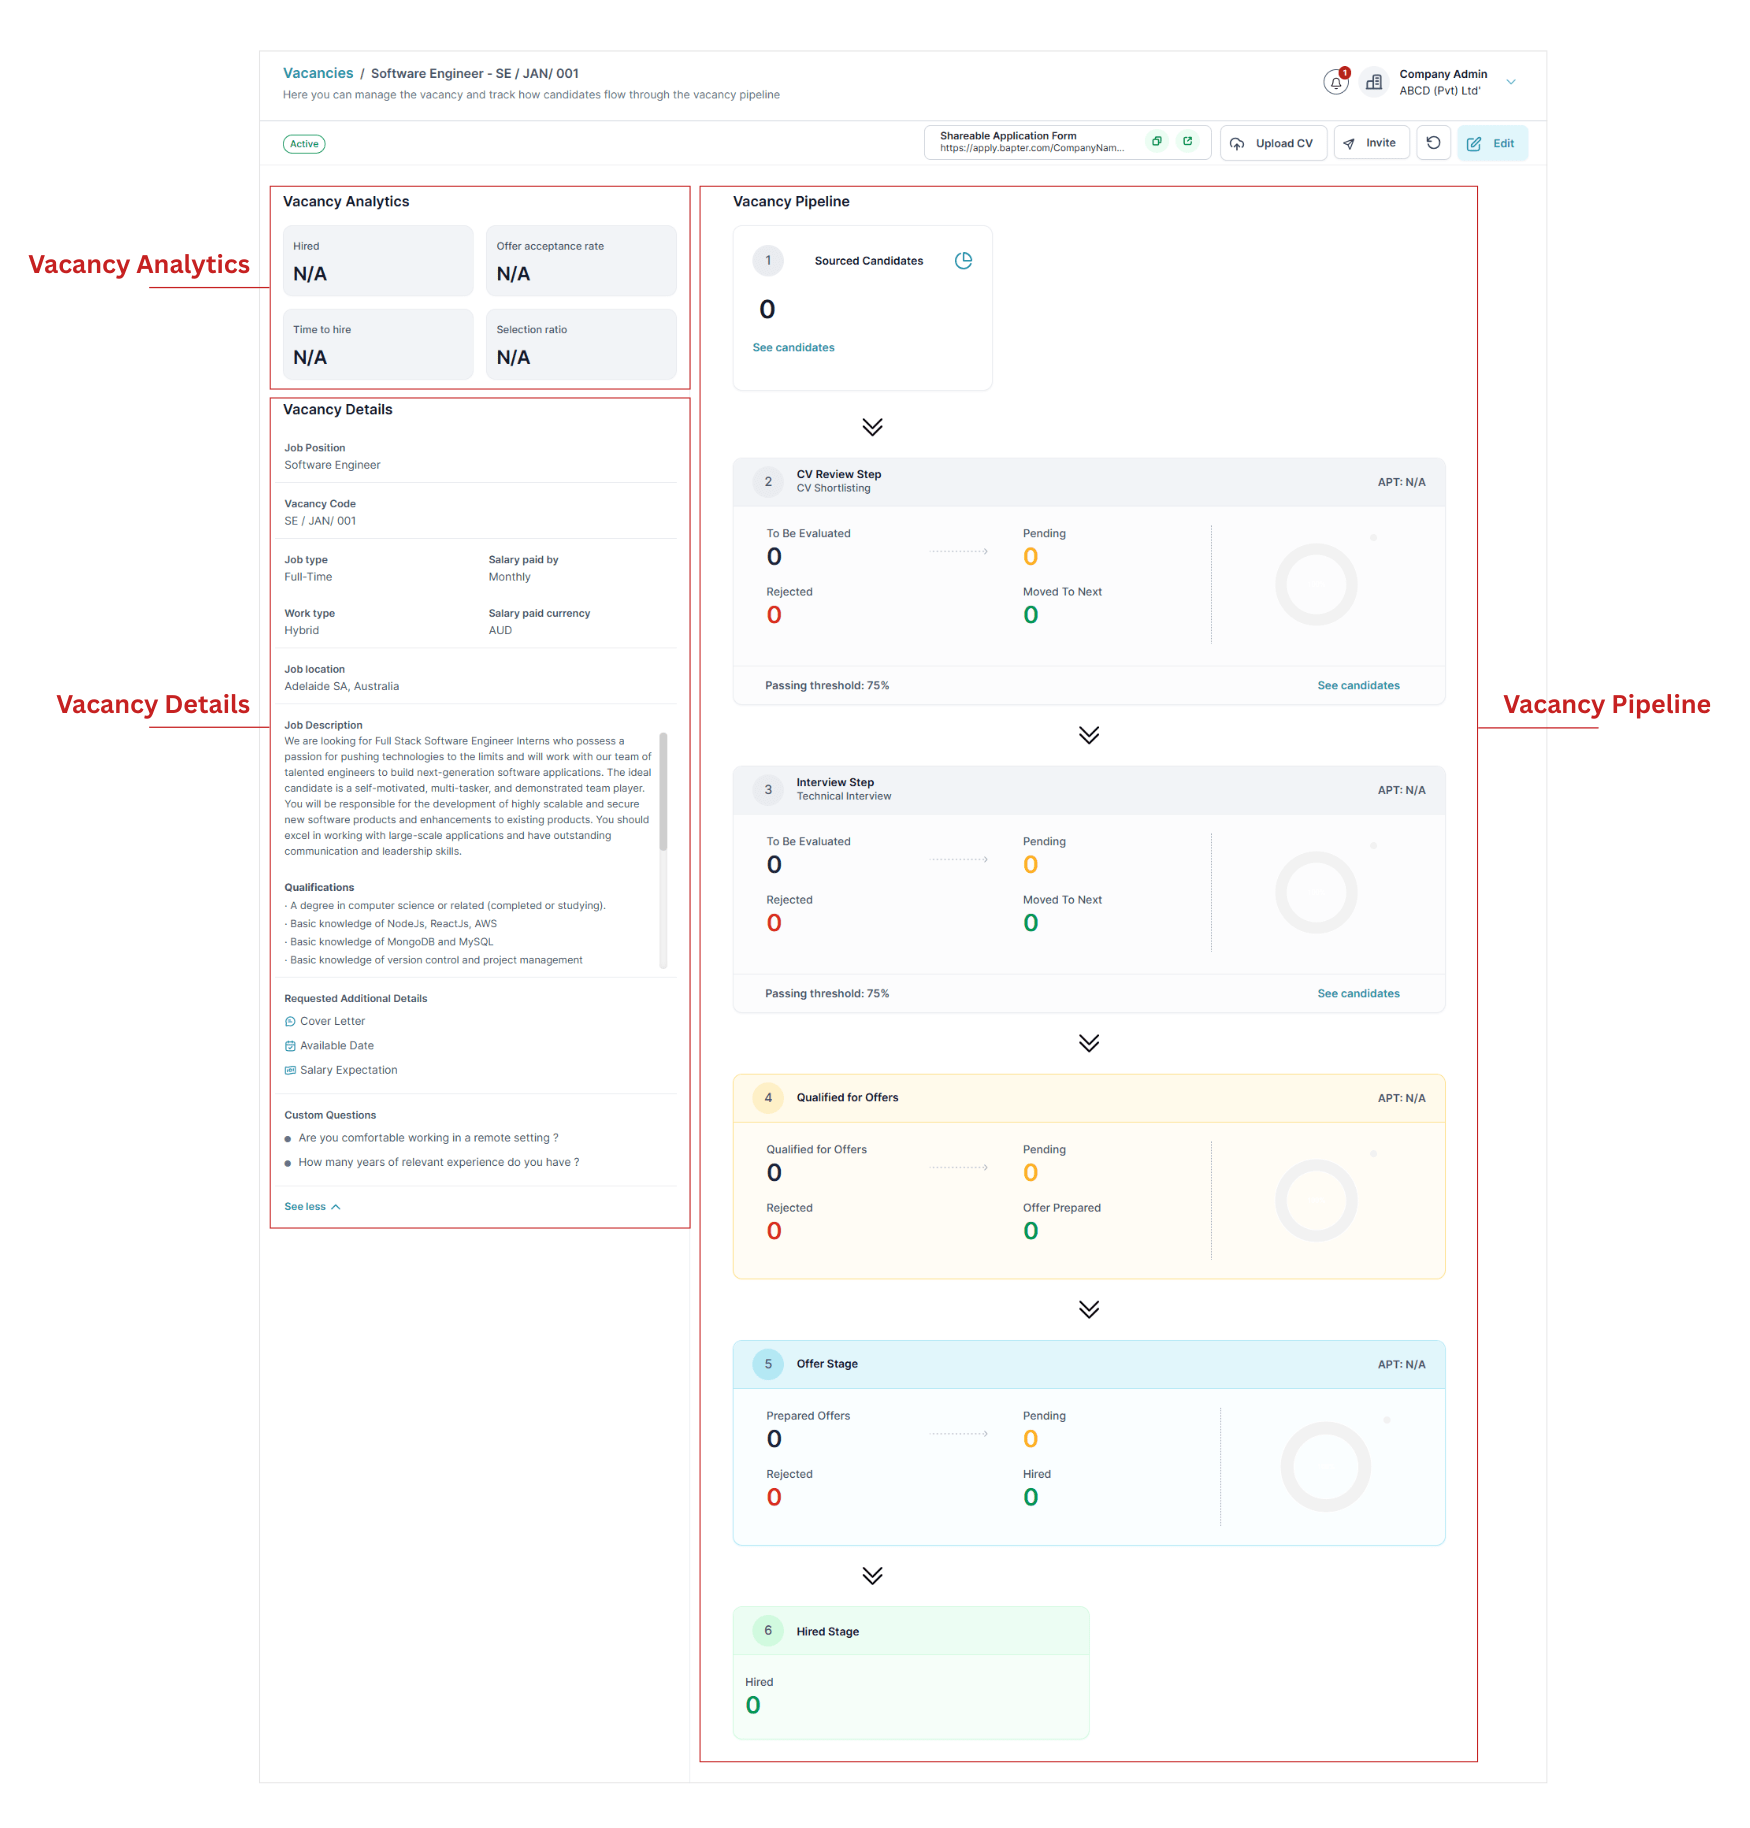Click the Cover Letter icon
The height and width of the screenshot is (1828, 1750).
[290, 1021]
